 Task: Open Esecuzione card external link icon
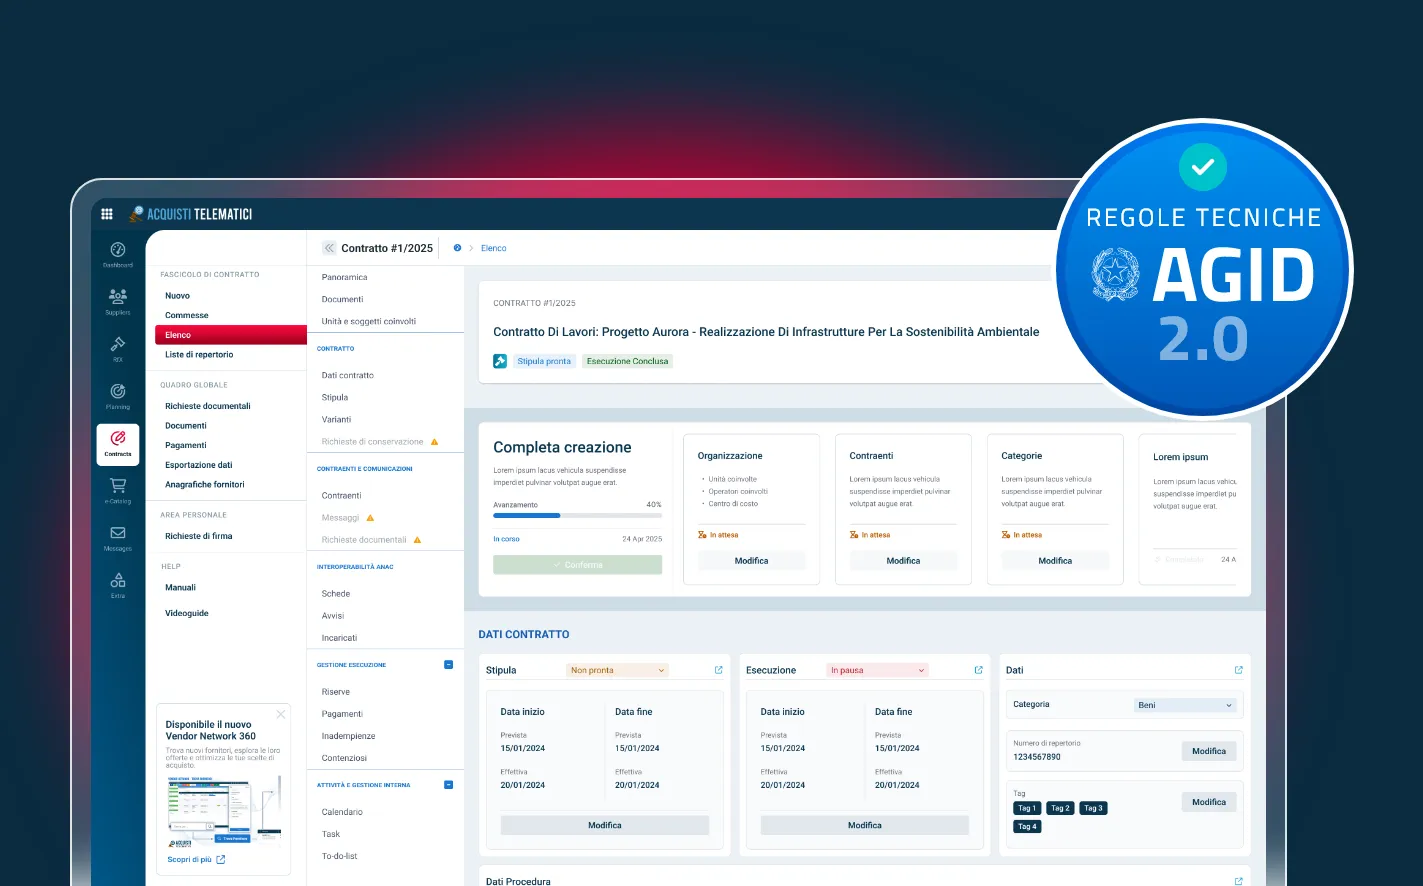978,670
